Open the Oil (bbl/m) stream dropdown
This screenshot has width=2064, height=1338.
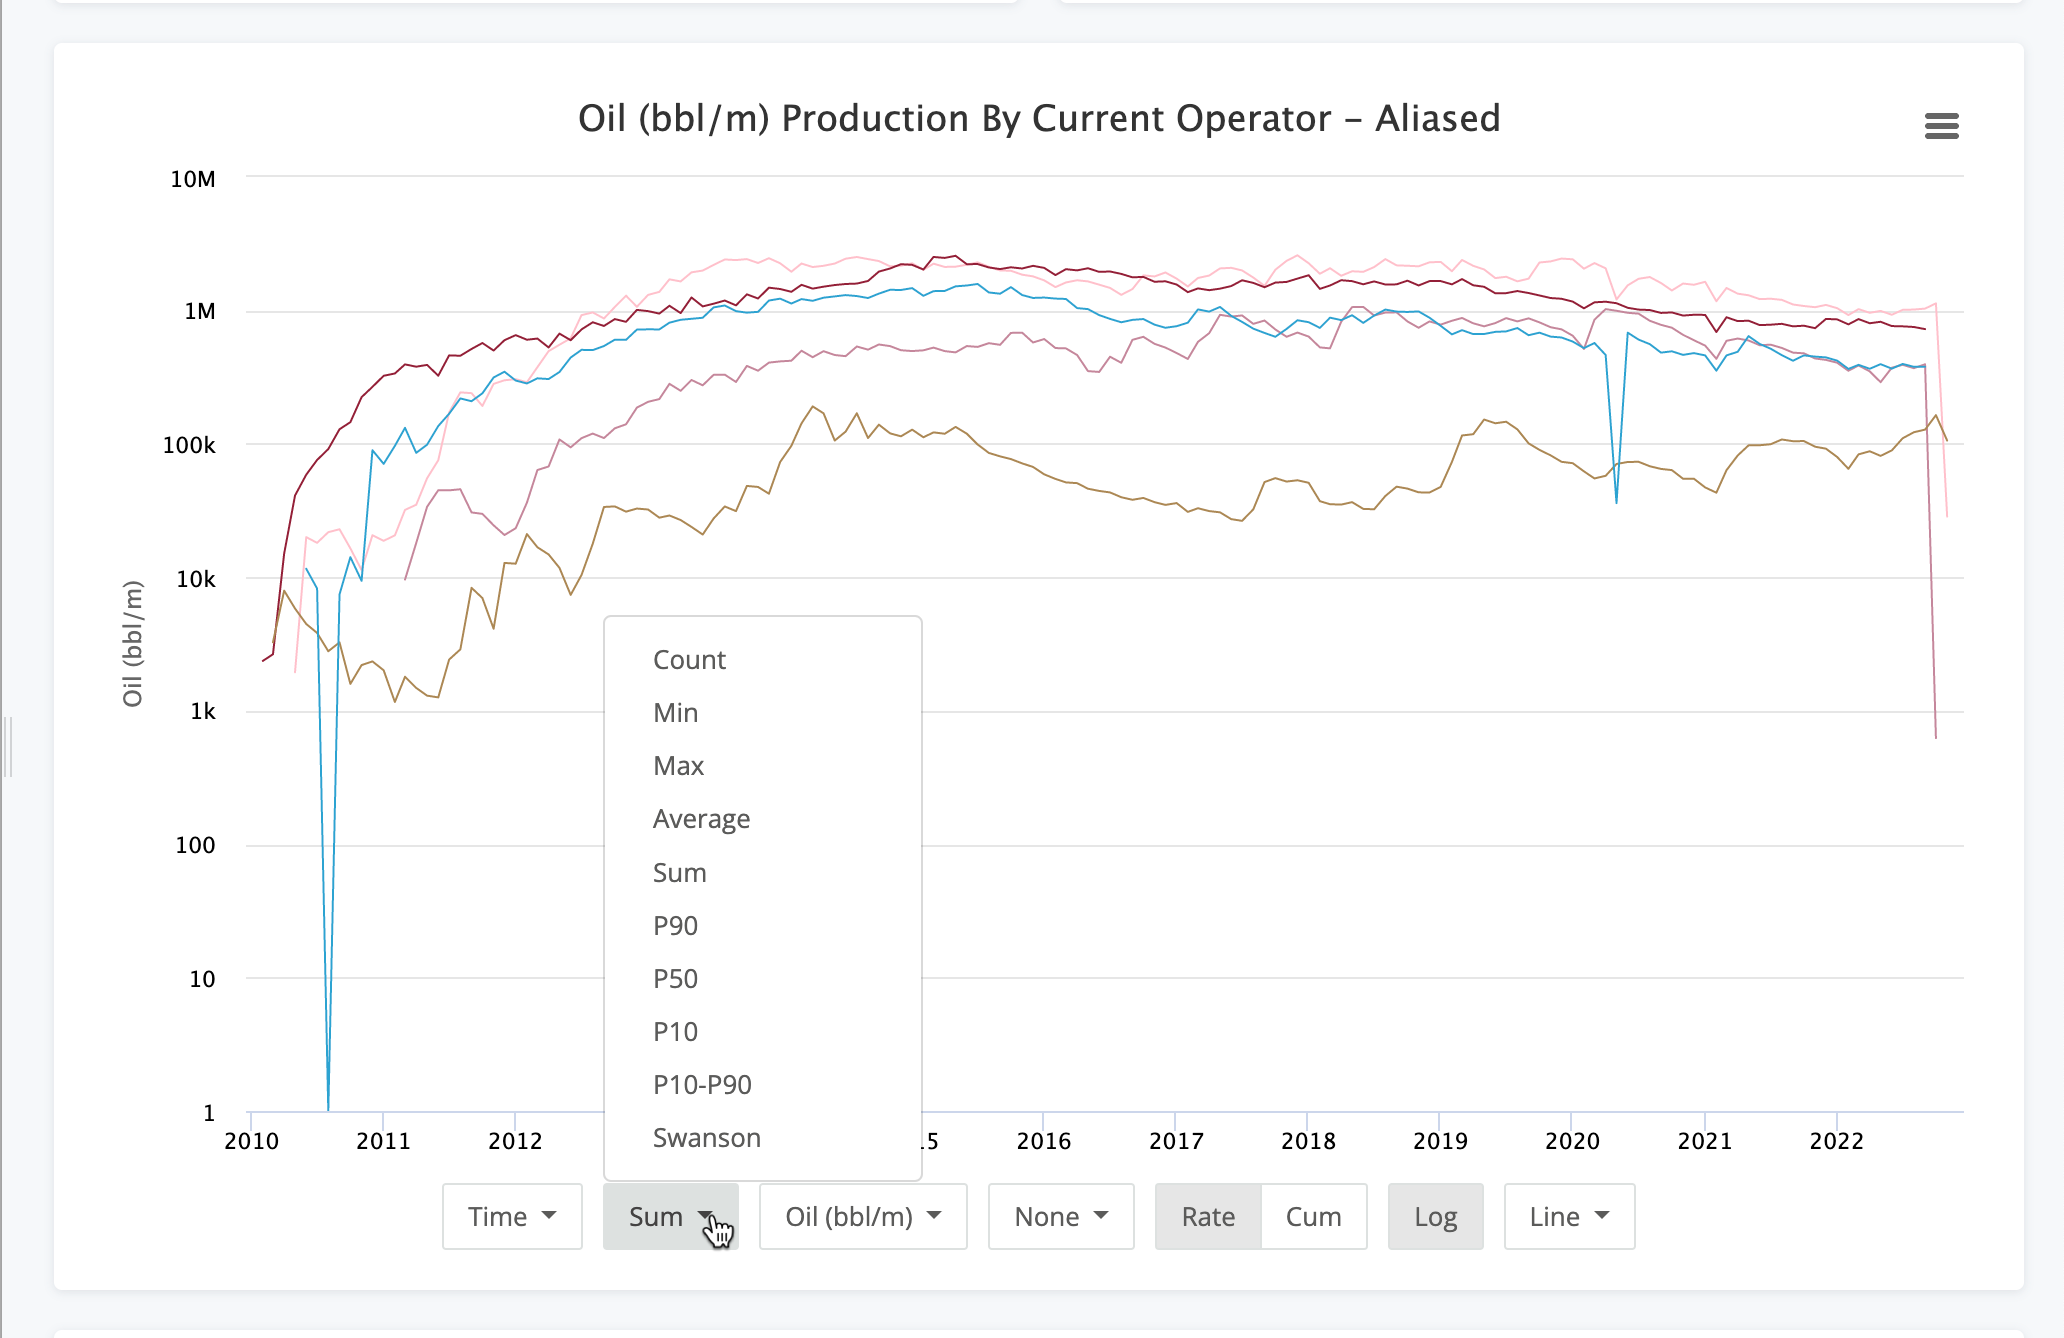click(862, 1216)
